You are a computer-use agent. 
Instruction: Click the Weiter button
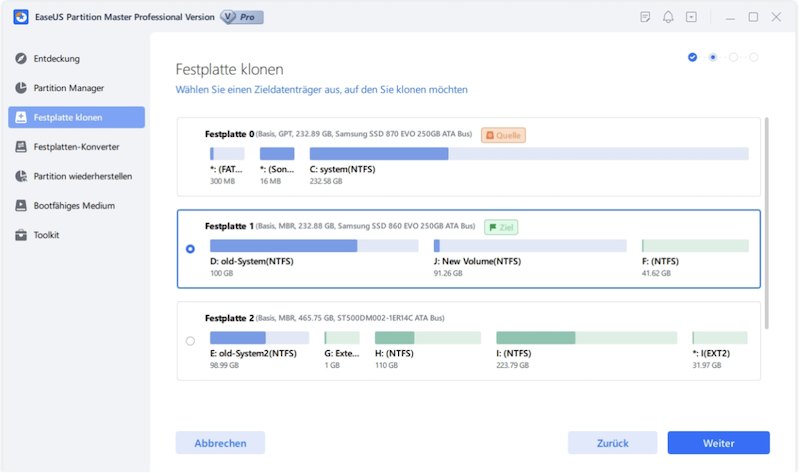(718, 443)
